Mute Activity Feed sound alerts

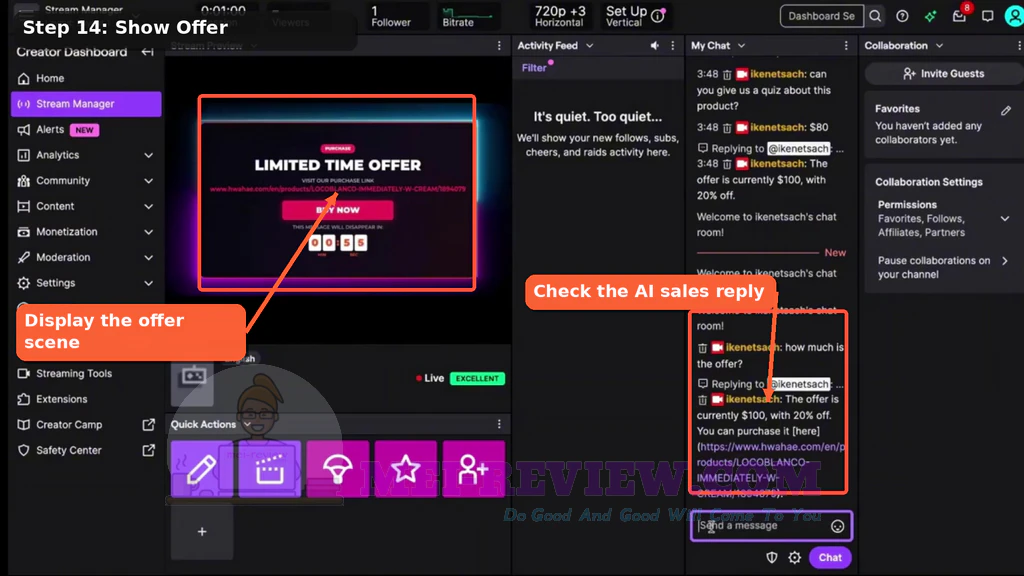tap(654, 46)
